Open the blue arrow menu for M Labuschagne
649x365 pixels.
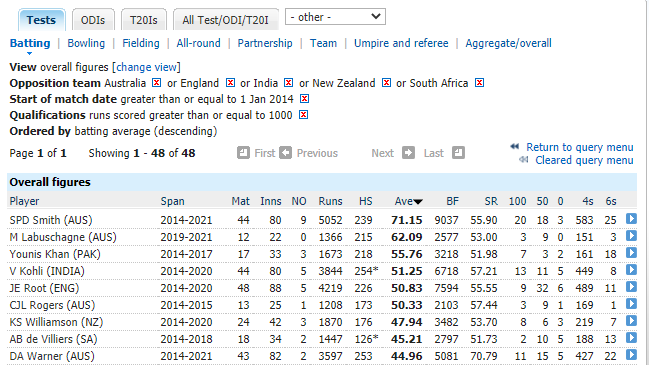(x=631, y=235)
